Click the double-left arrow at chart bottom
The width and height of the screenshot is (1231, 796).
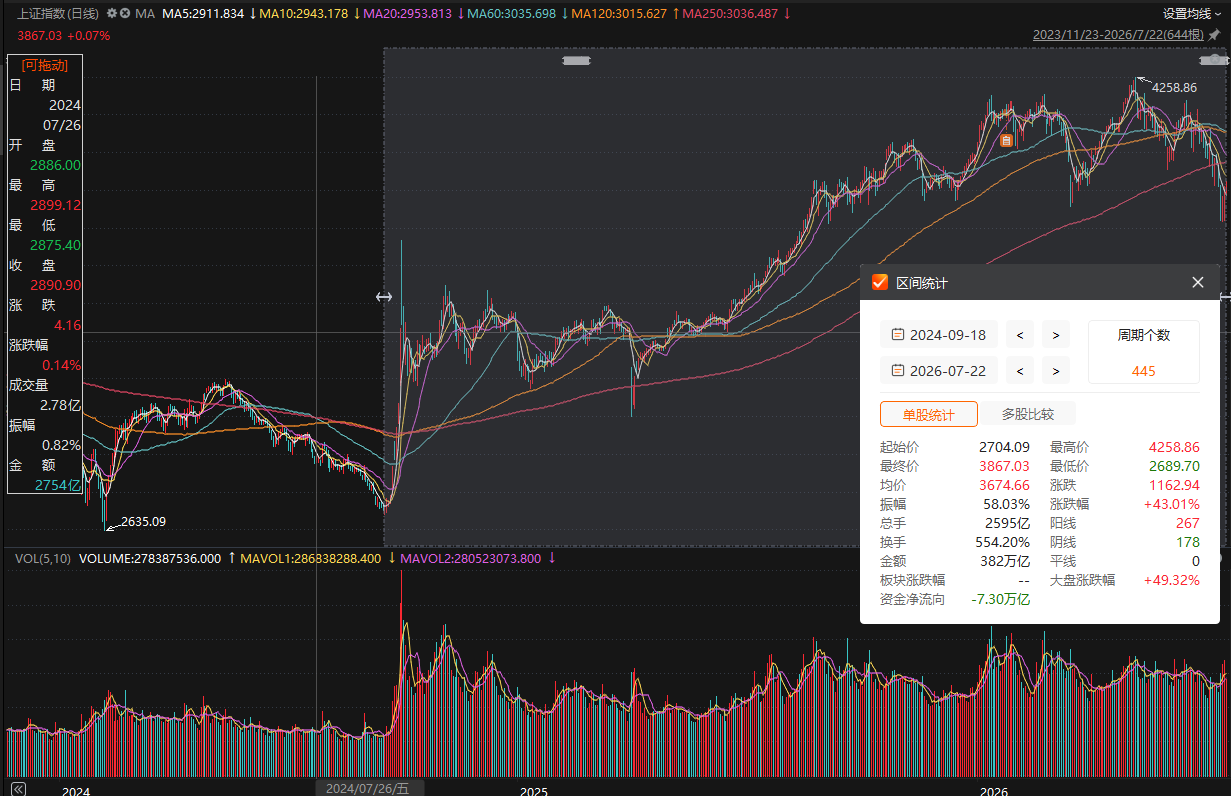pos(17,788)
